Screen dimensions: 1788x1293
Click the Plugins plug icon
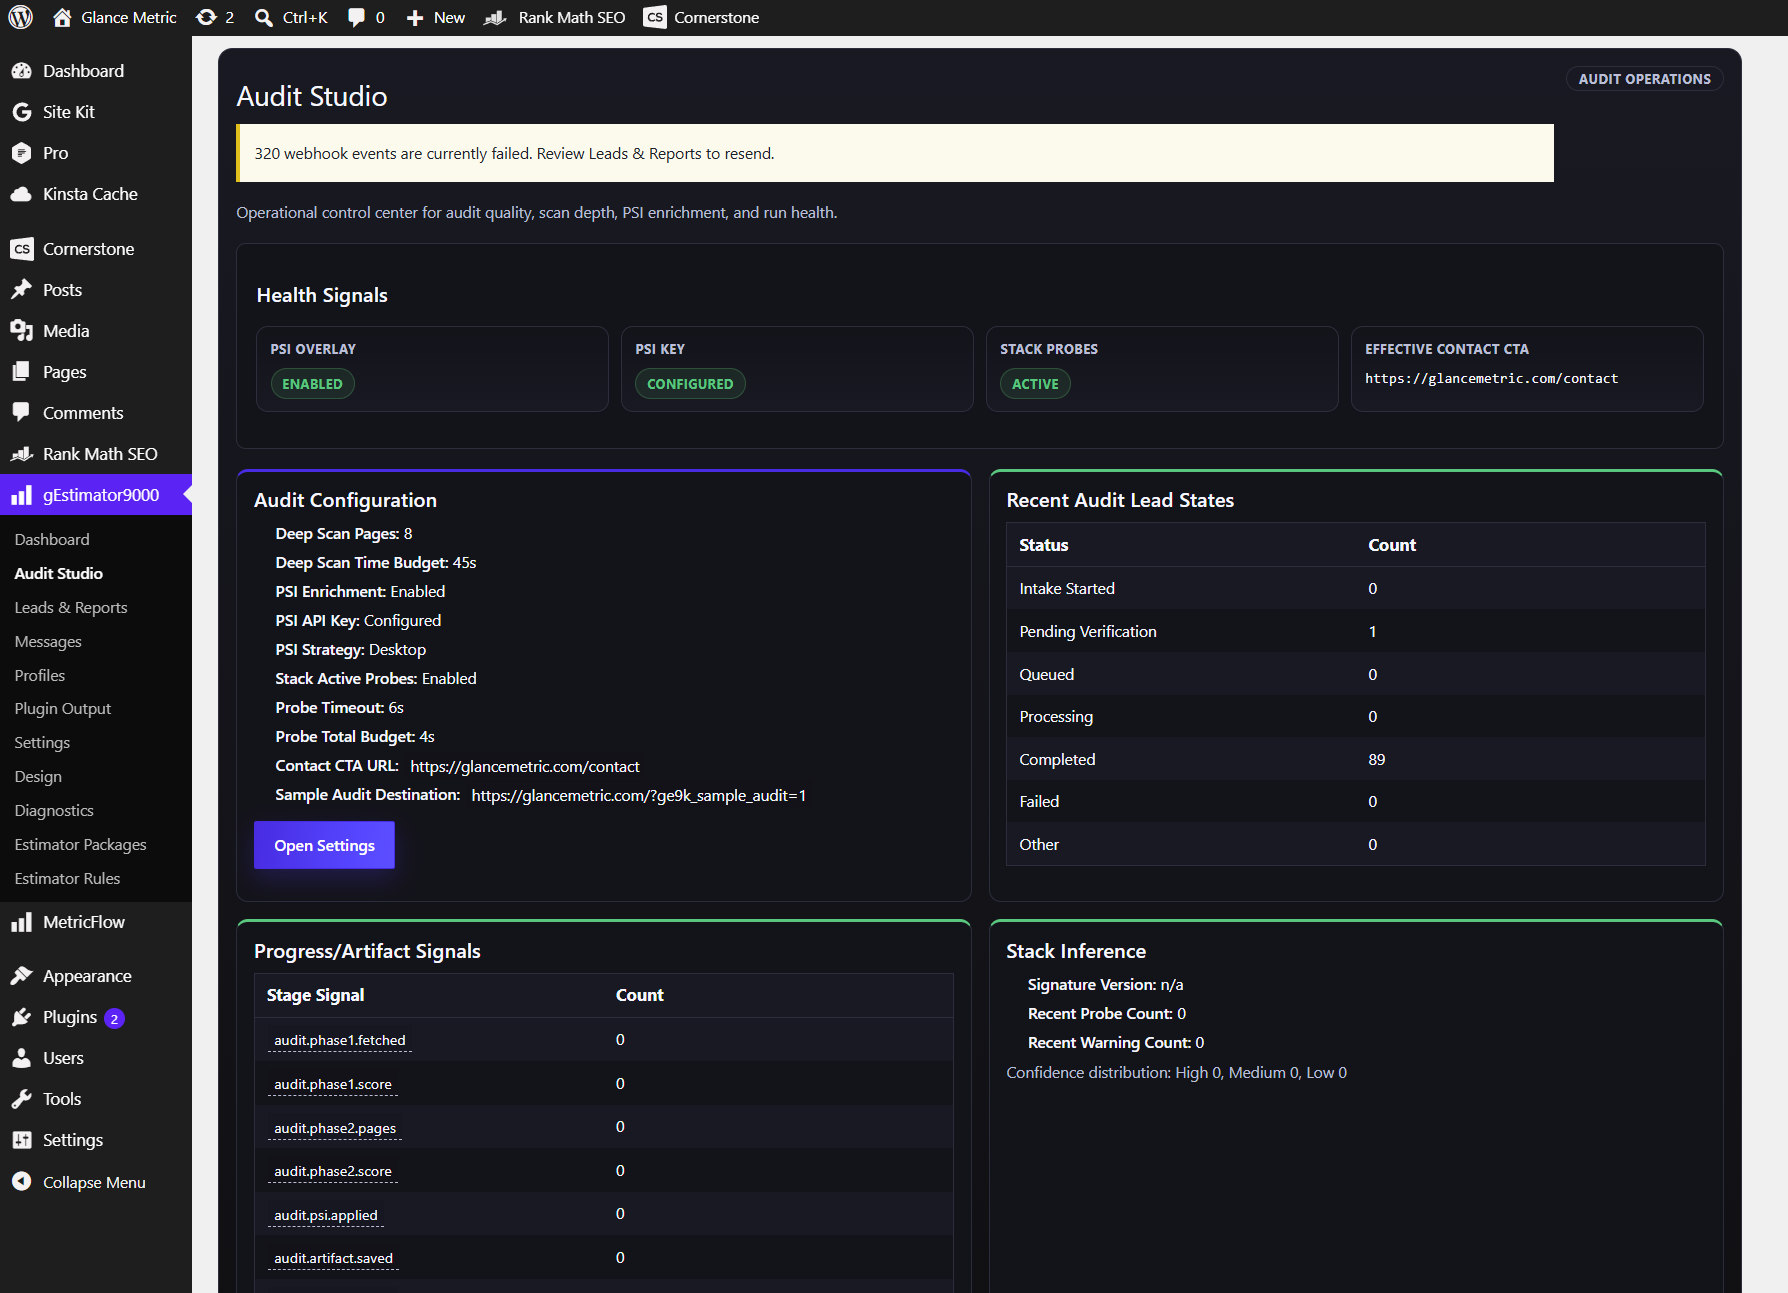click(21, 1017)
